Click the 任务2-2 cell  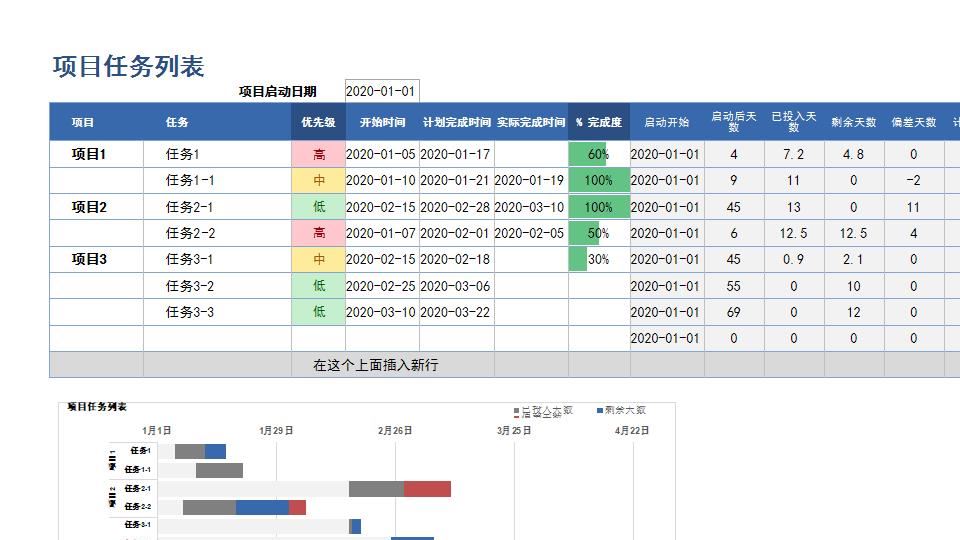click(x=217, y=233)
